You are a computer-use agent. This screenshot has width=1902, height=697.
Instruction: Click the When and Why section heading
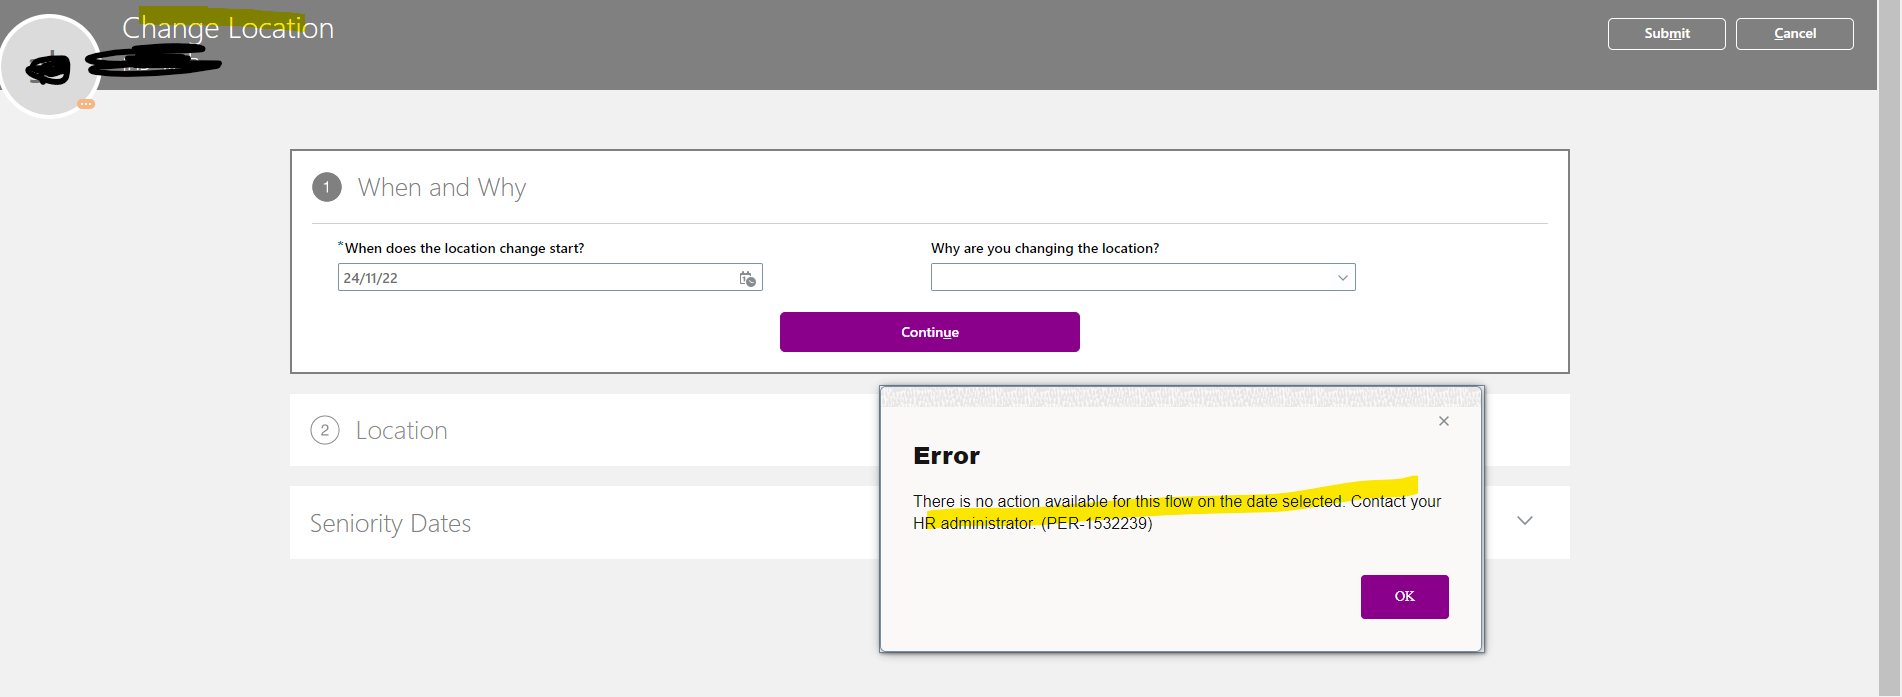441,187
